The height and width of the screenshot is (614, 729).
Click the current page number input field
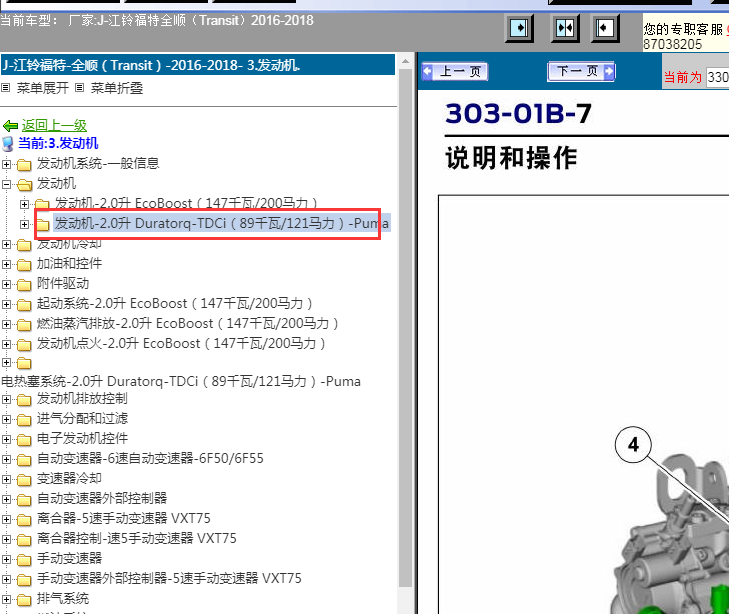717,77
